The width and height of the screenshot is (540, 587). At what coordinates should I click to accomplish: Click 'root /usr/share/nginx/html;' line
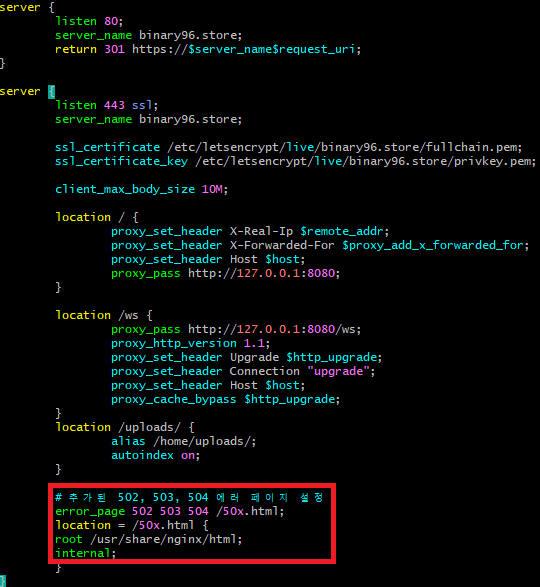click(149, 539)
